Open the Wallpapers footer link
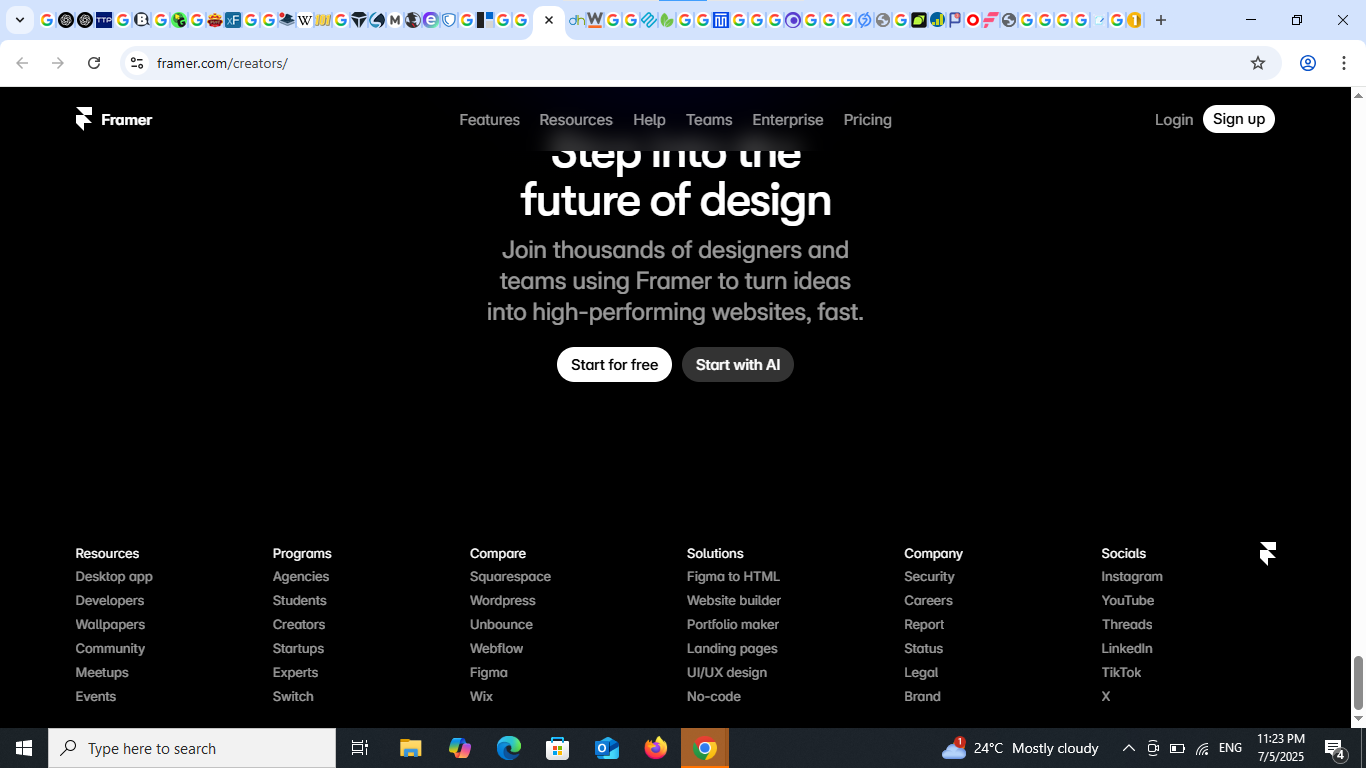The height and width of the screenshot is (768, 1366). (110, 625)
